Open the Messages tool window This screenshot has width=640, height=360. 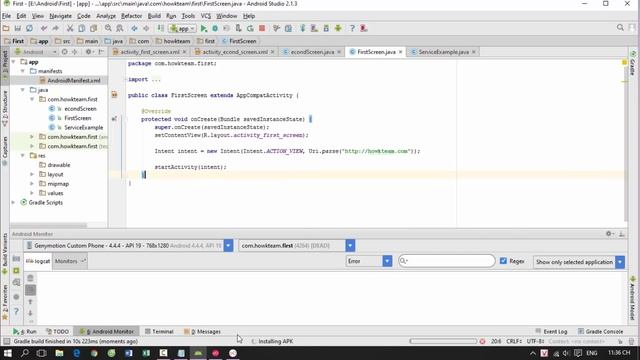pyautogui.click(x=202, y=331)
